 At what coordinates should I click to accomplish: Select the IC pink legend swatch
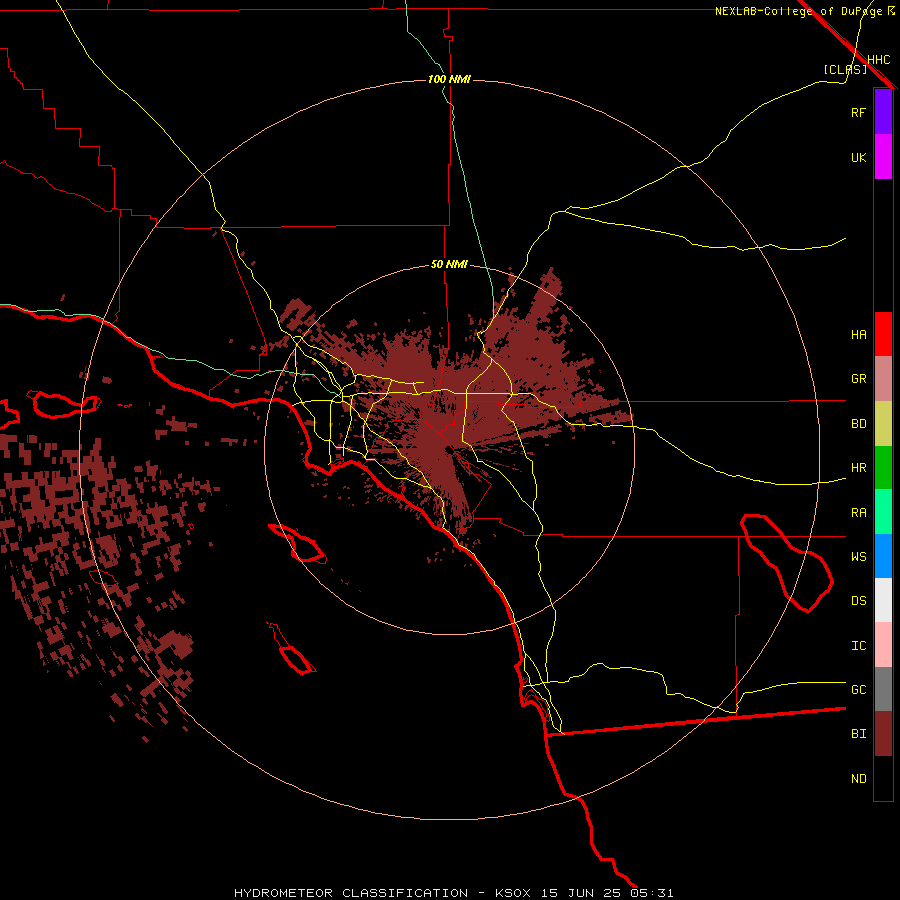point(883,645)
